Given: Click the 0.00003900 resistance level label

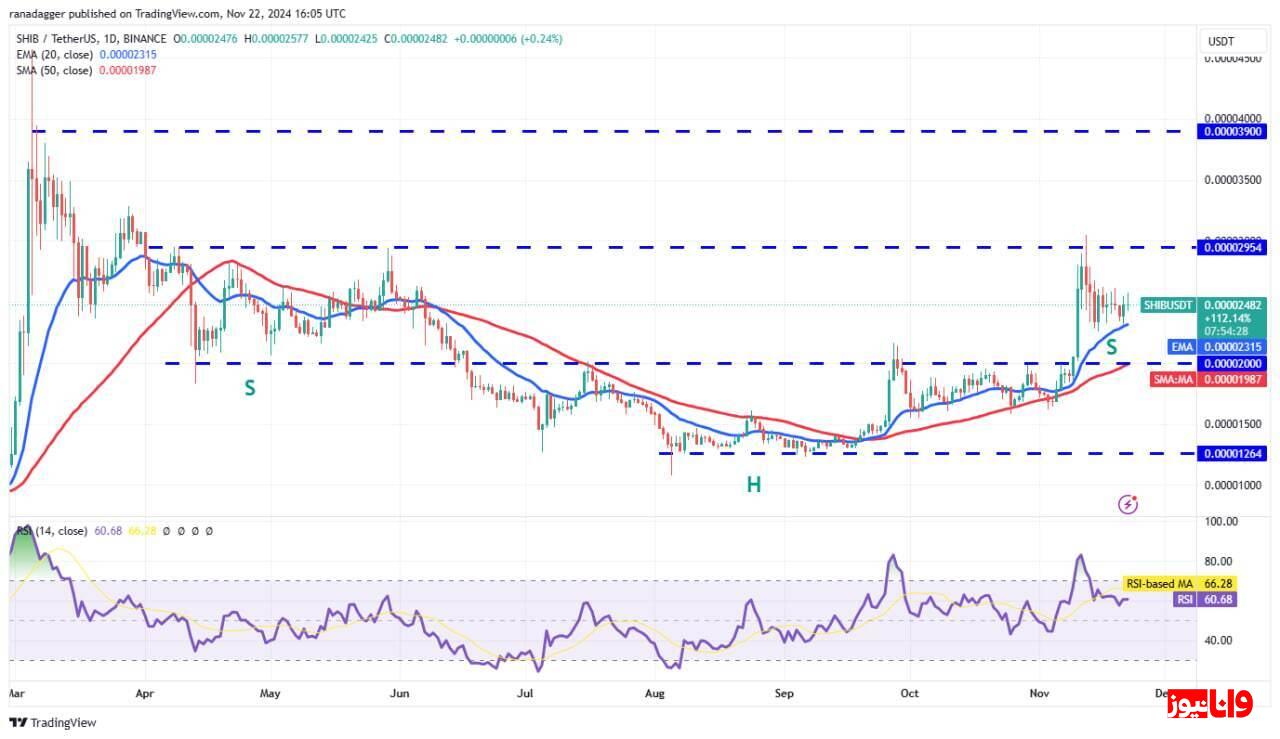Looking at the screenshot, I should [1234, 131].
